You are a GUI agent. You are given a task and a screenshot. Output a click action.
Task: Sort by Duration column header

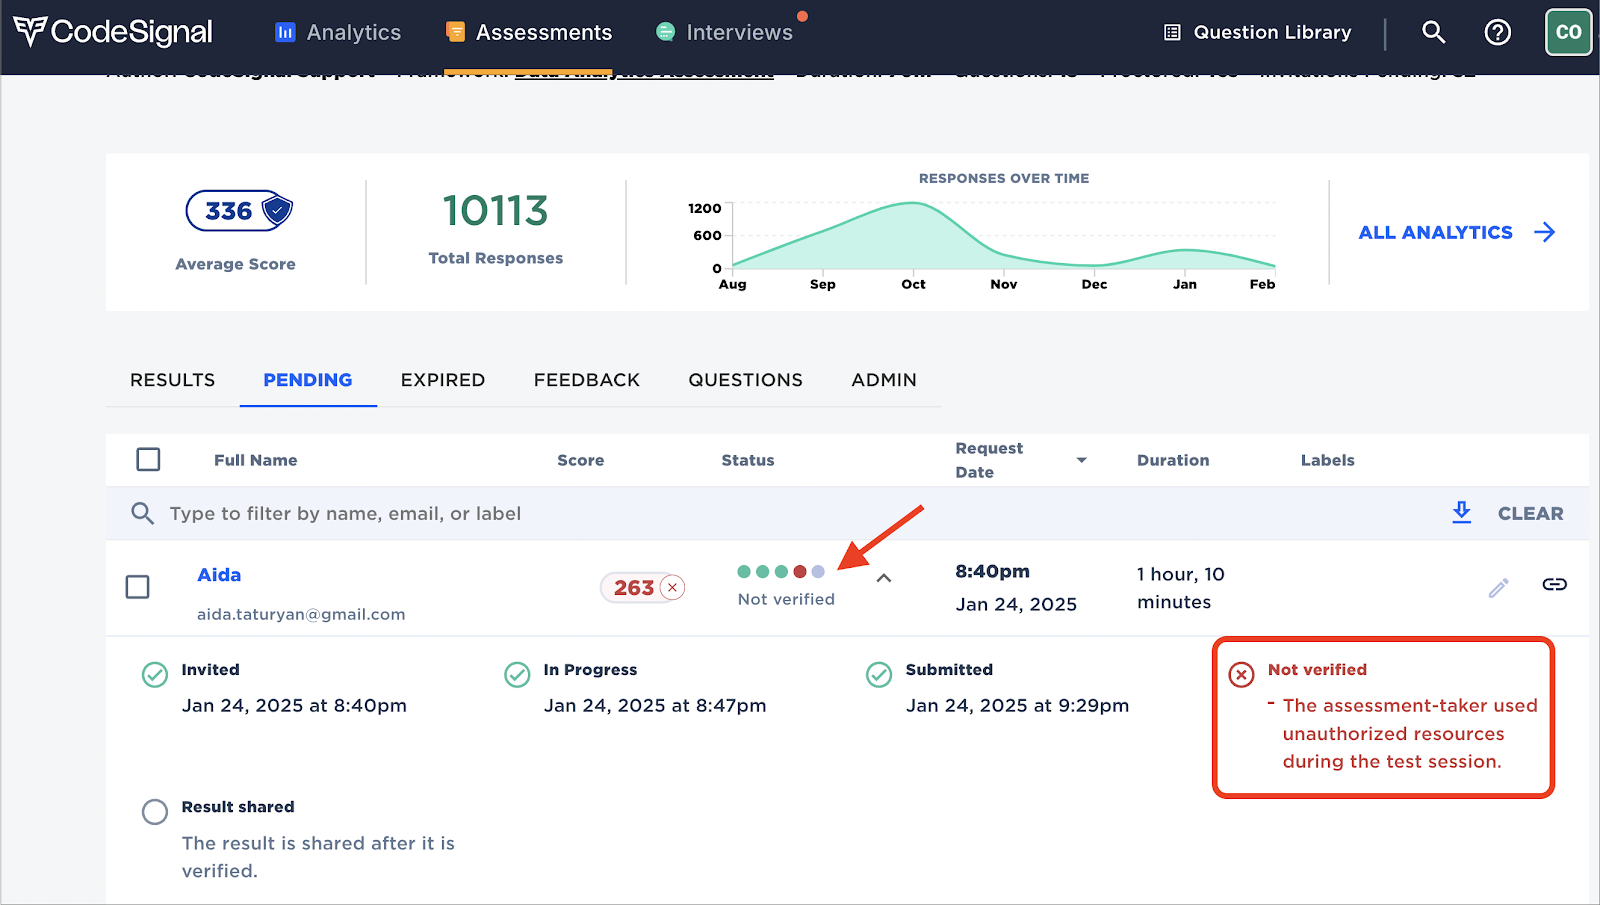click(x=1173, y=460)
